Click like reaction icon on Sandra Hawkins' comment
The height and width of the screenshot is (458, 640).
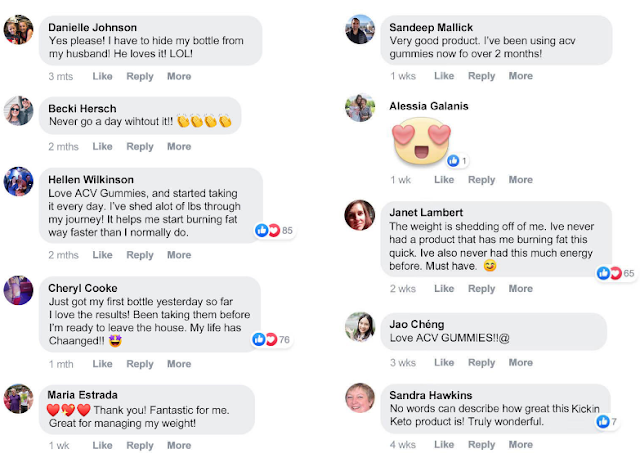603,422
